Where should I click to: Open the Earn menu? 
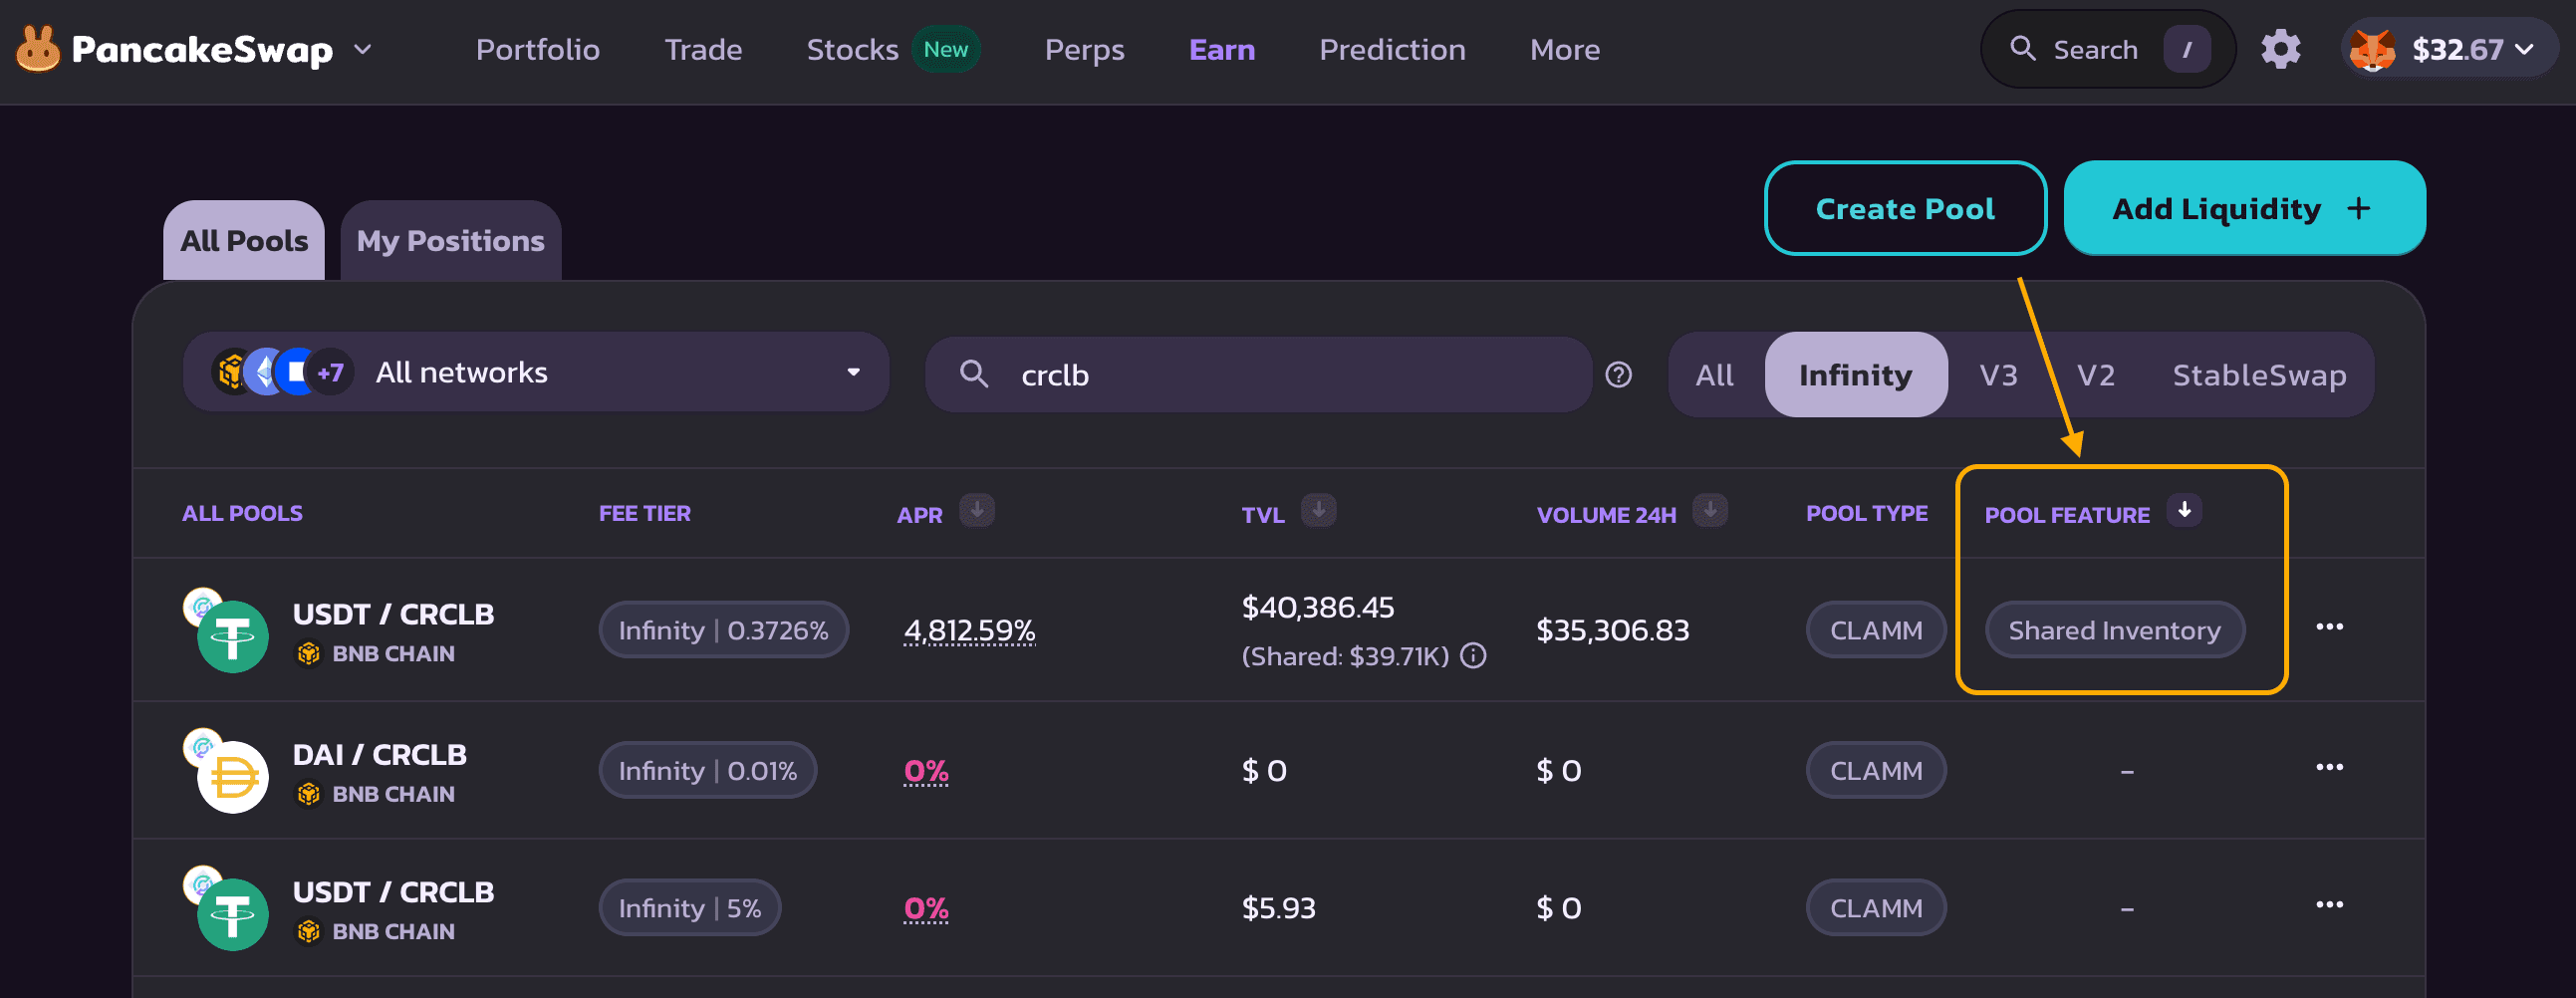pyautogui.click(x=1222, y=49)
